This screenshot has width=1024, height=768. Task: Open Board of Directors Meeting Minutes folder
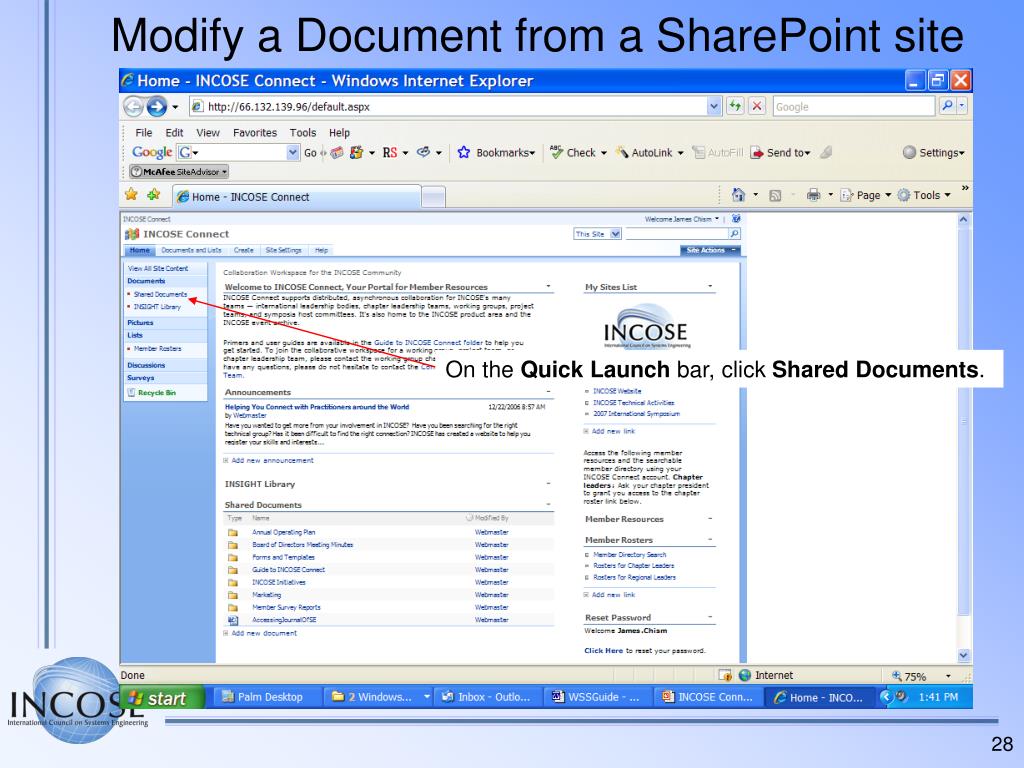click(302, 545)
